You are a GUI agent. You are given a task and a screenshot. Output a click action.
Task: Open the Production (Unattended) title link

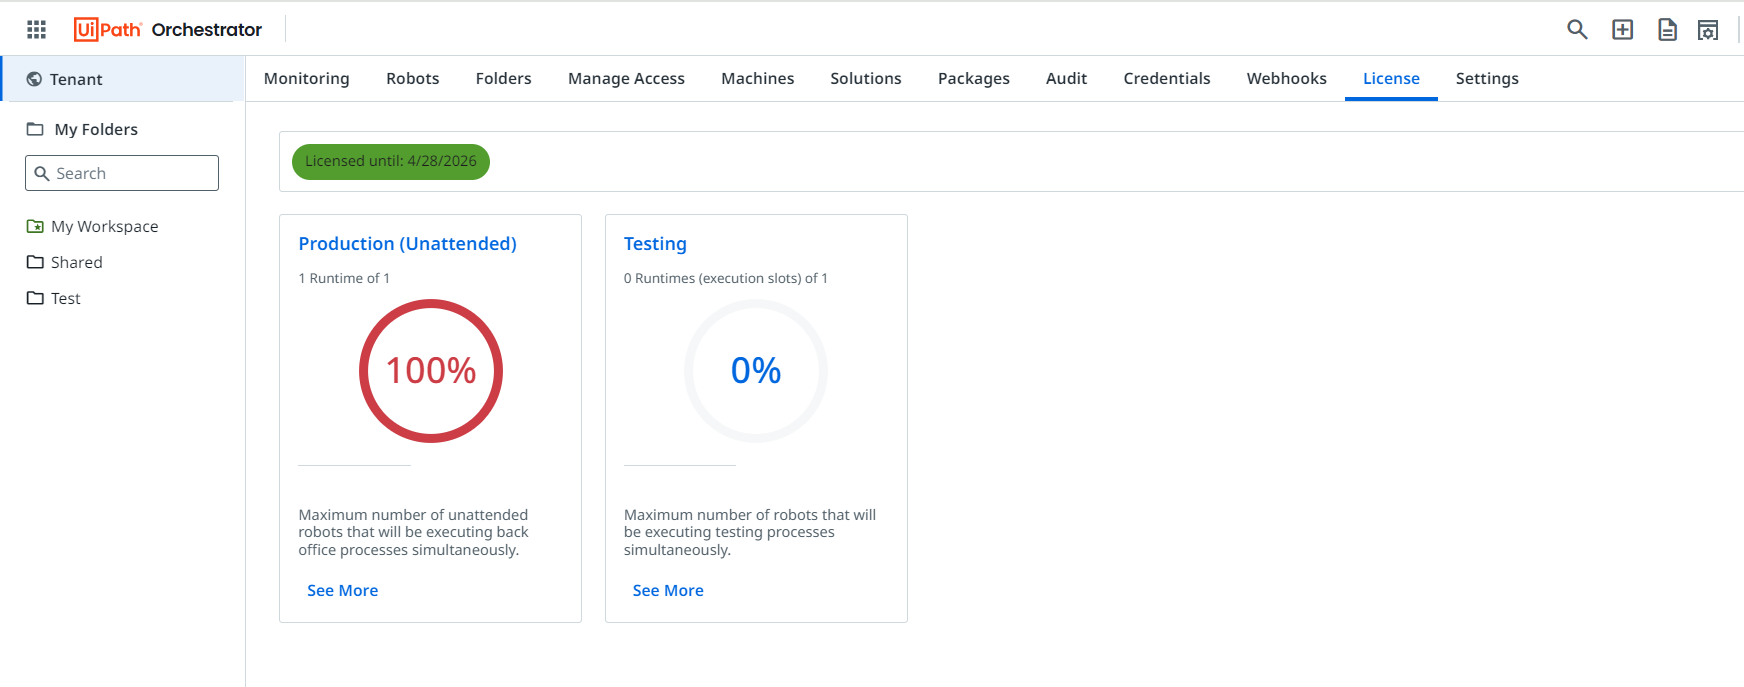coord(407,243)
